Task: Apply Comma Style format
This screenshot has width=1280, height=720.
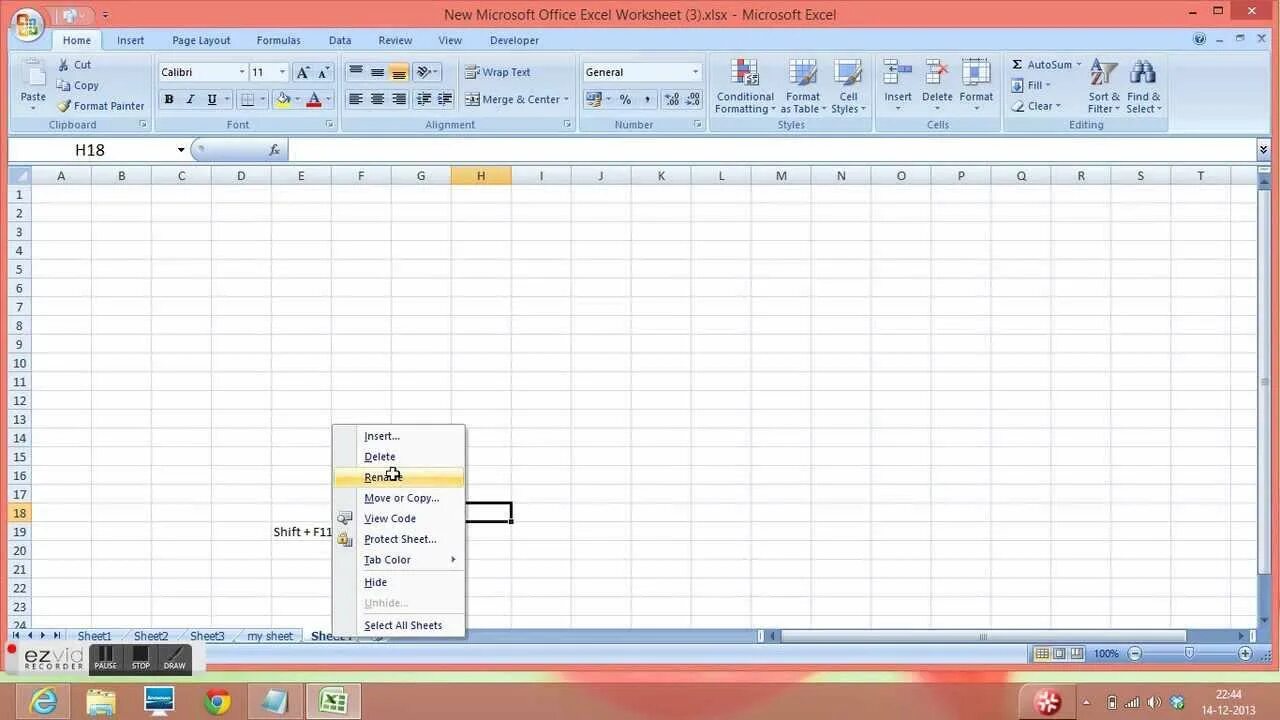Action: [647, 100]
